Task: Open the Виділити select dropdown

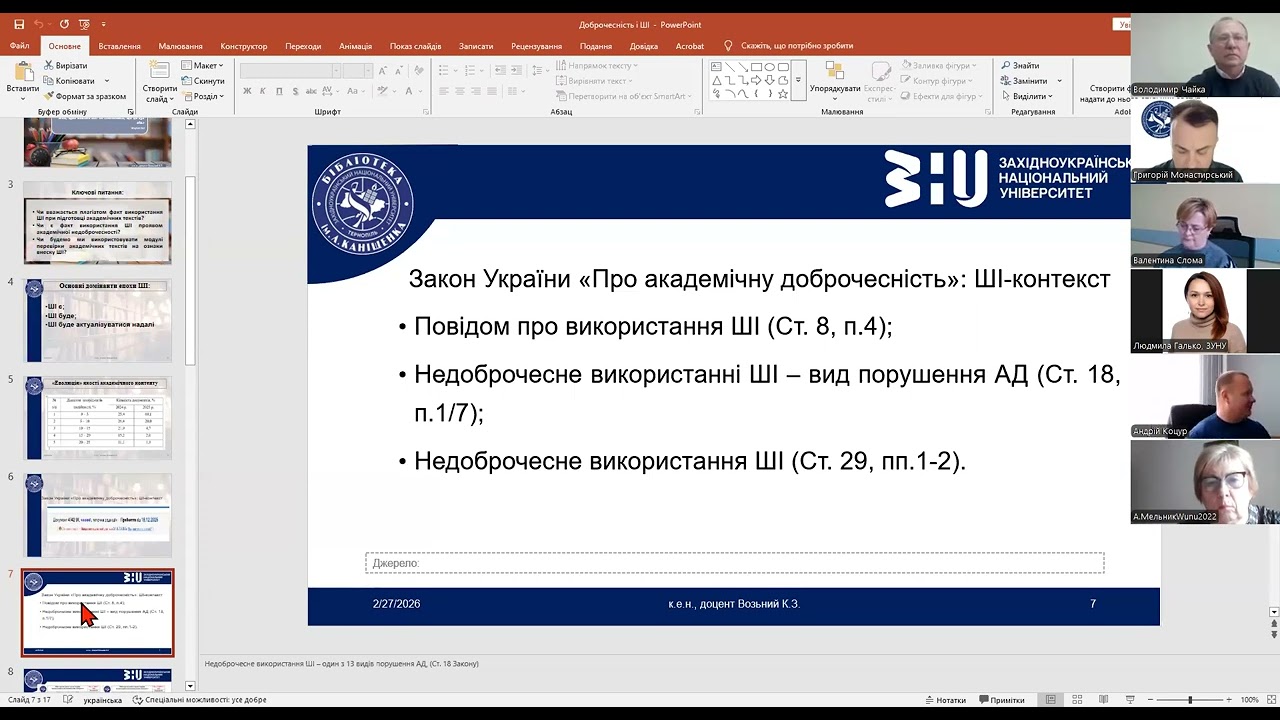Action: (1027, 96)
